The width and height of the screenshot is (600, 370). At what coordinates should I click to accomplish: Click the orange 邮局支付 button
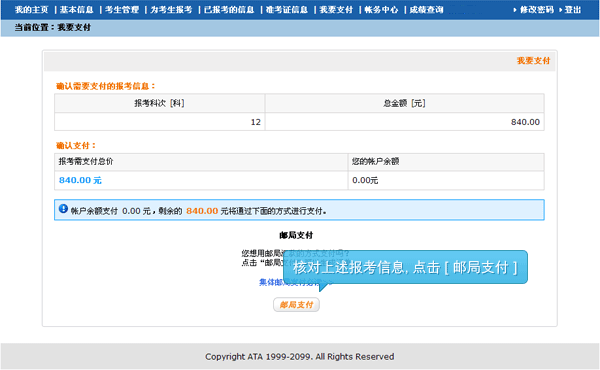point(296,305)
